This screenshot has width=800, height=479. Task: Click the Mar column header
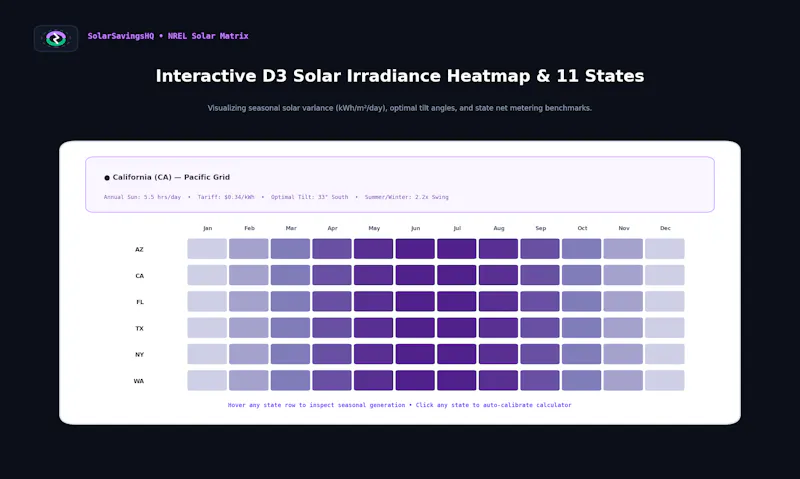click(291, 228)
